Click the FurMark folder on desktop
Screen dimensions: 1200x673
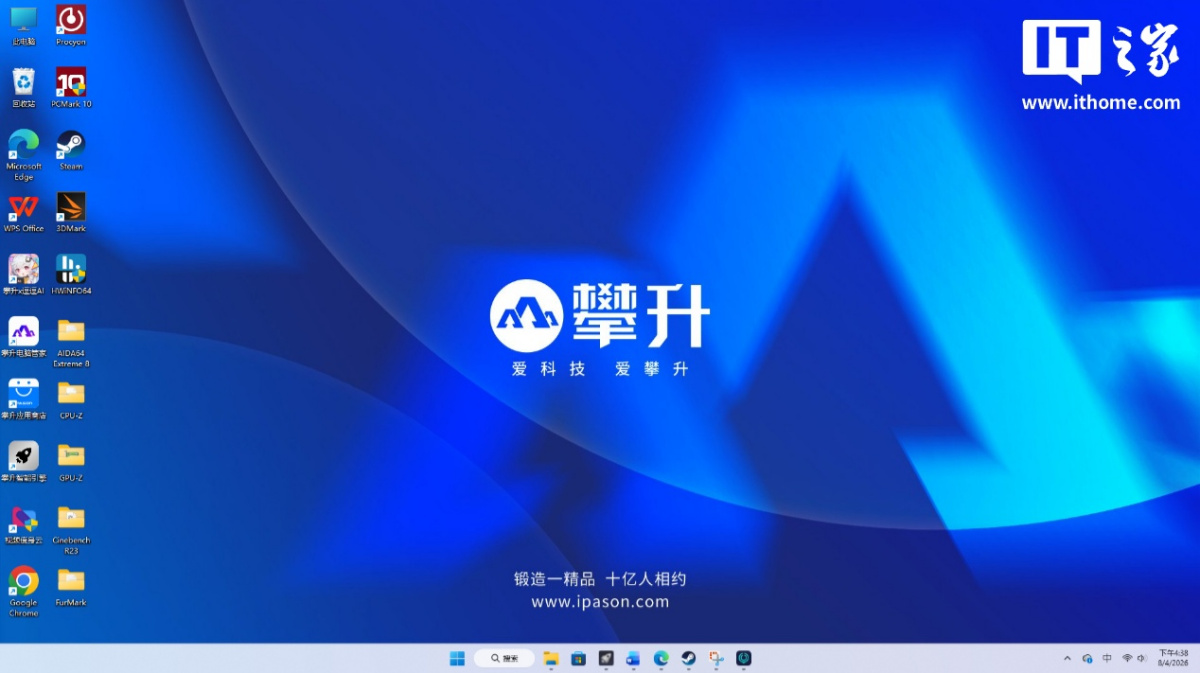pos(71,580)
